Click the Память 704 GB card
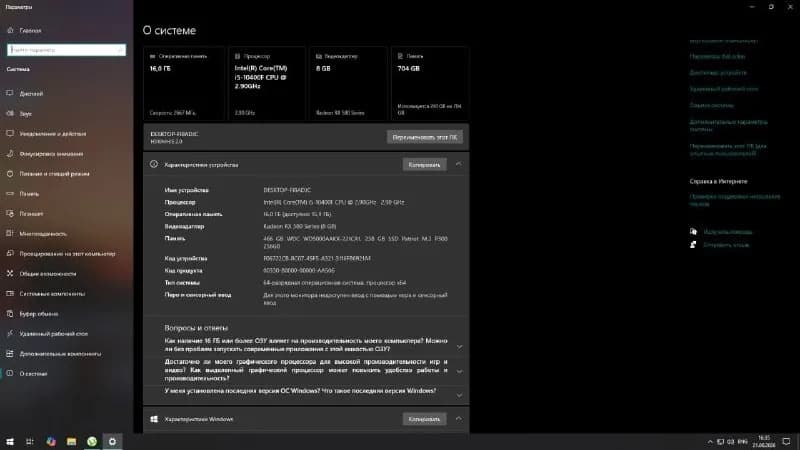The height and width of the screenshot is (450, 800). pyautogui.click(x=430, y=84)
